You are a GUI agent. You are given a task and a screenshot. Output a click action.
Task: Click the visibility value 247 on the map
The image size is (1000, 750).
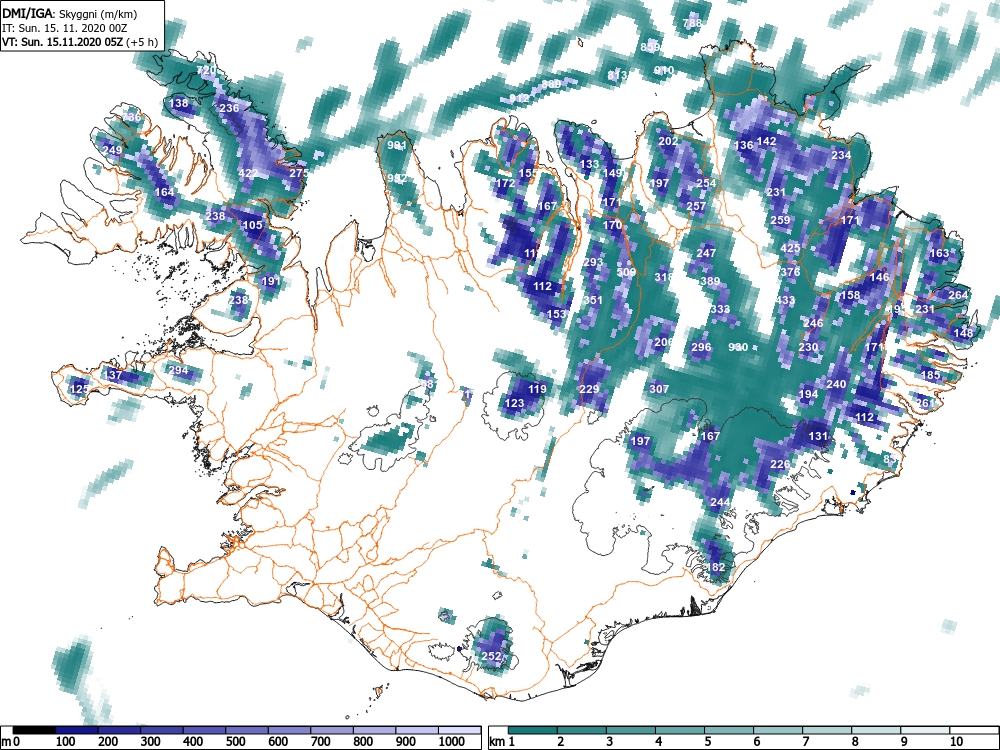(x=706, y=253)
